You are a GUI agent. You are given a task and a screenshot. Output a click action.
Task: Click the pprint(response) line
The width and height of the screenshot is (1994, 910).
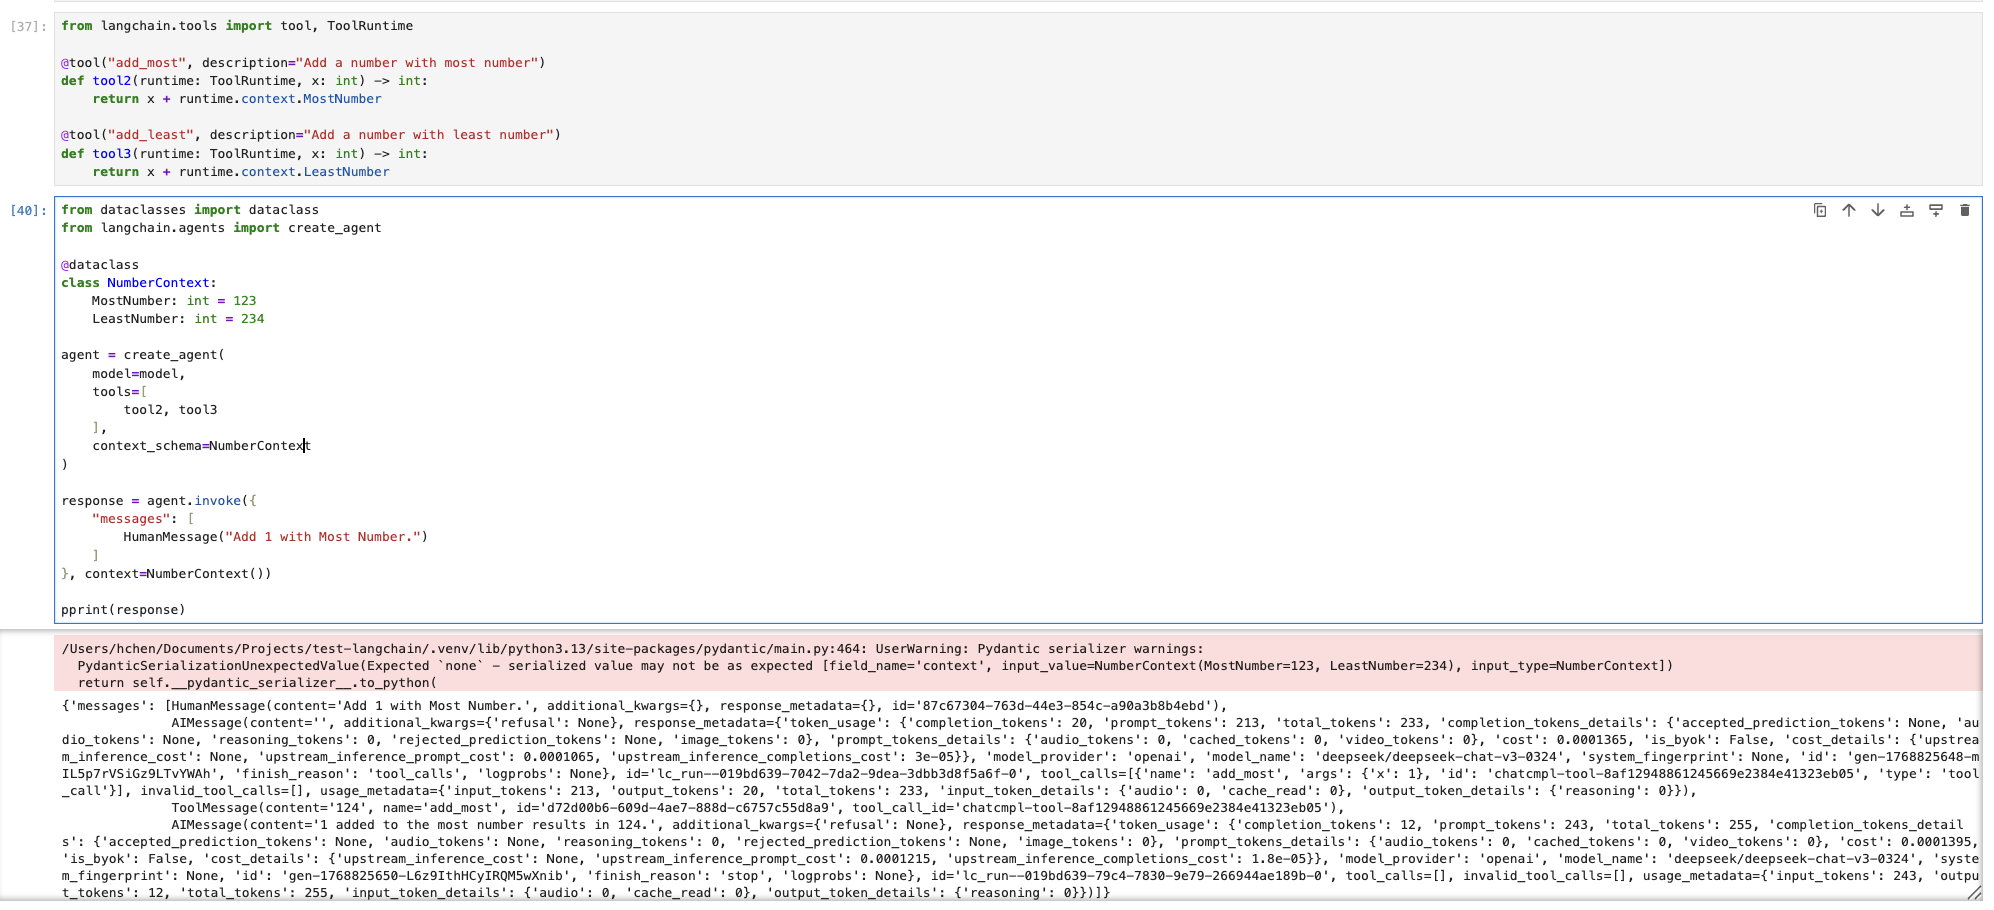(123, 610)
